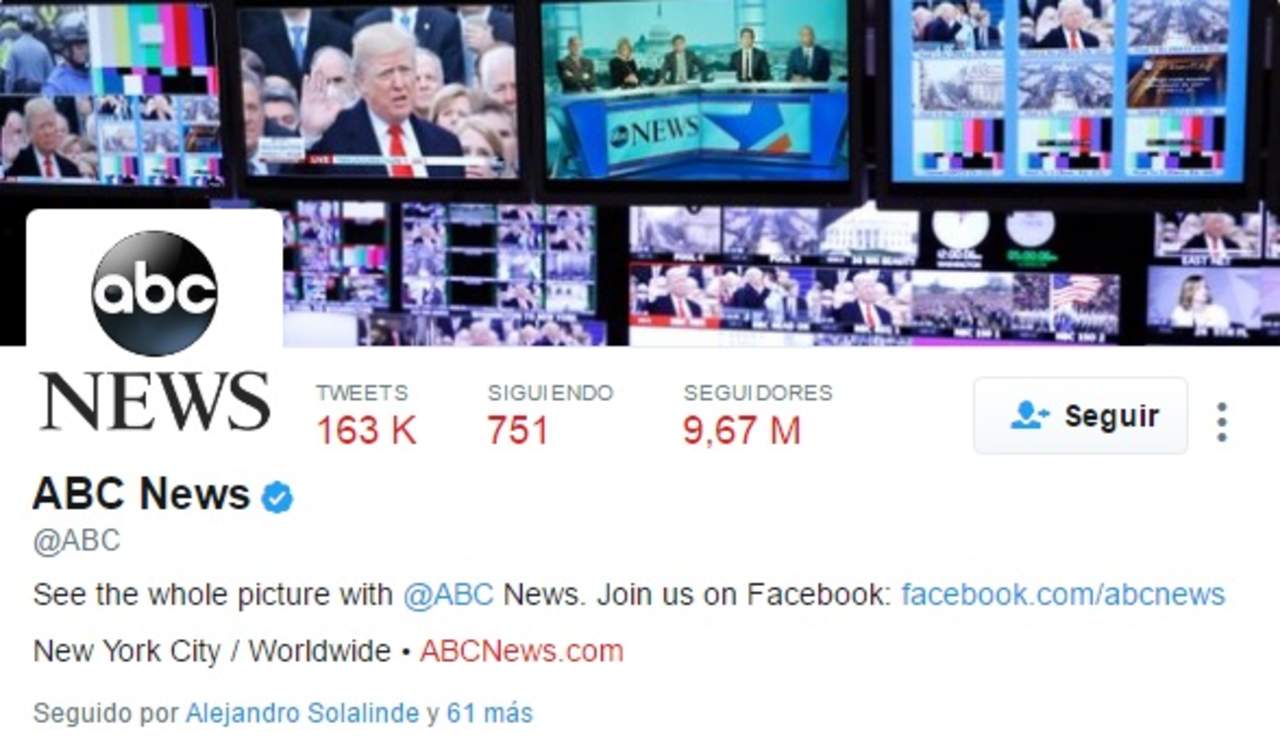The image size is (1280, 755).
Task: Show the 61 más followers list
Action: (x=489, y=713)
